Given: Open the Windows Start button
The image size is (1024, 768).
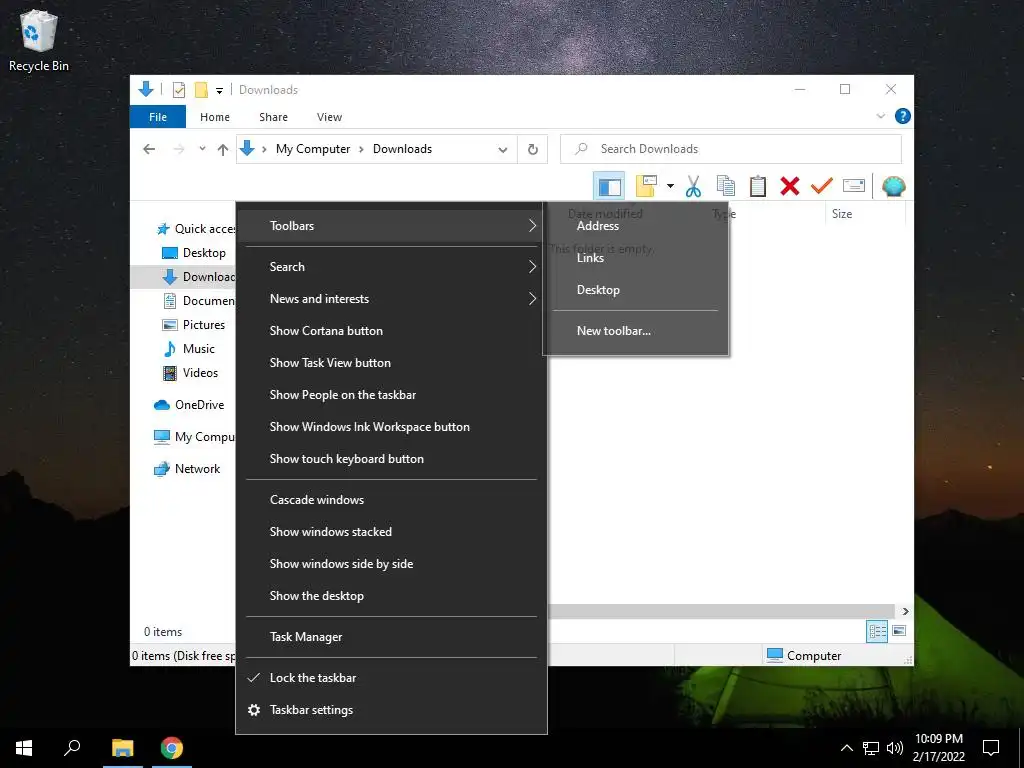Looking at the screenshot, I should pos(24,748).
